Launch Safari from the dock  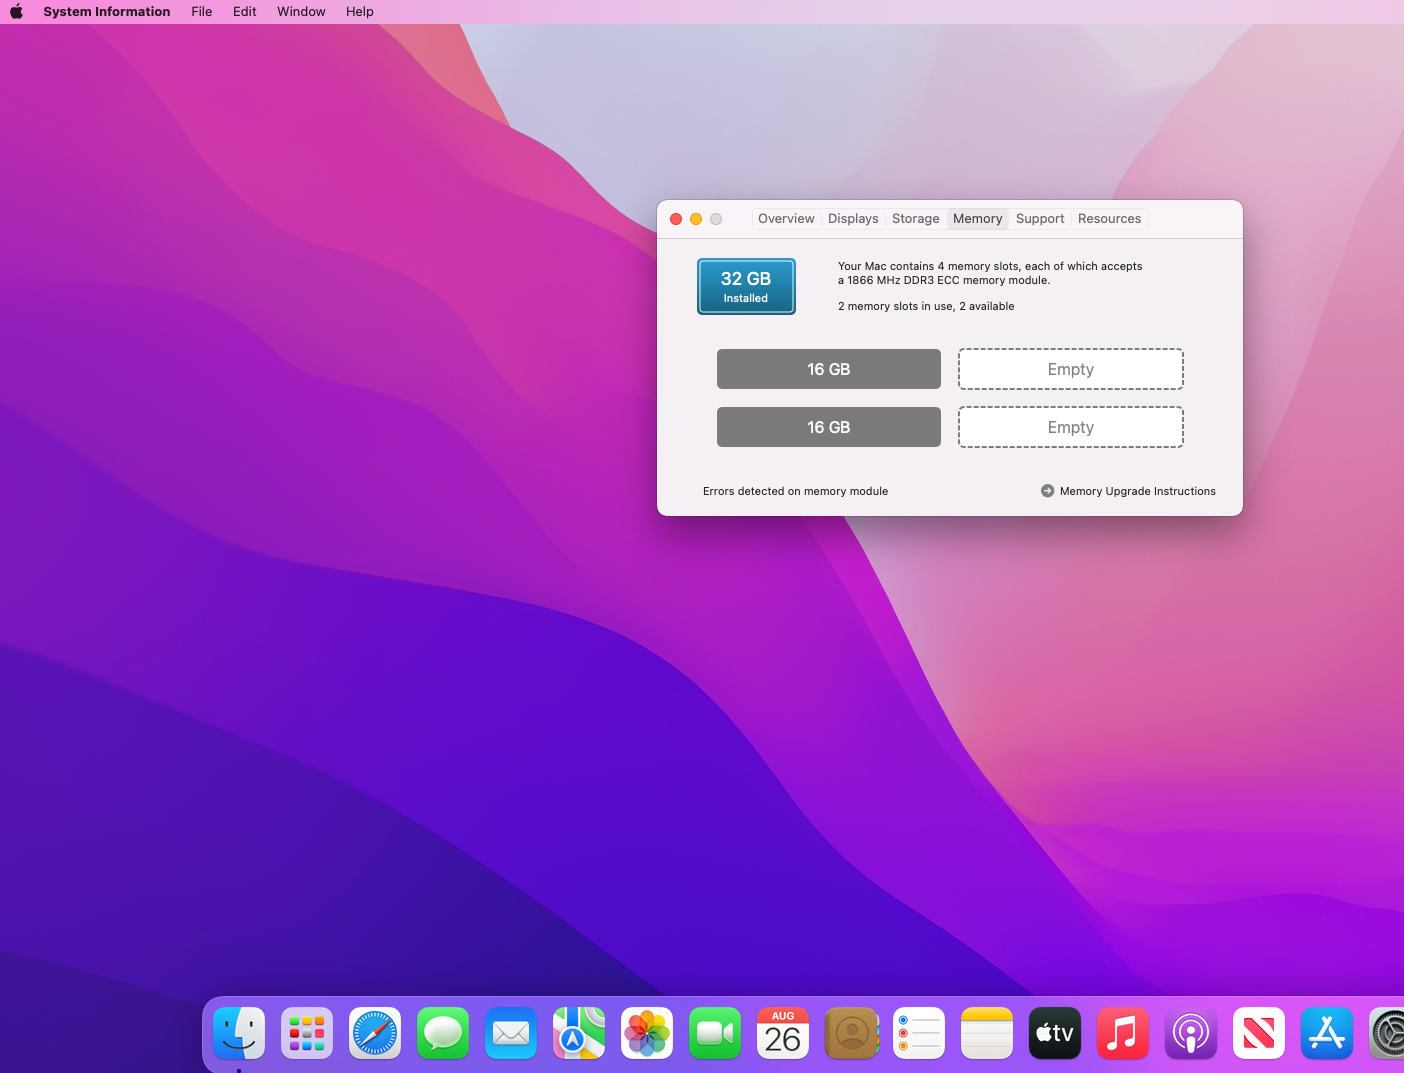[375, 1033]
